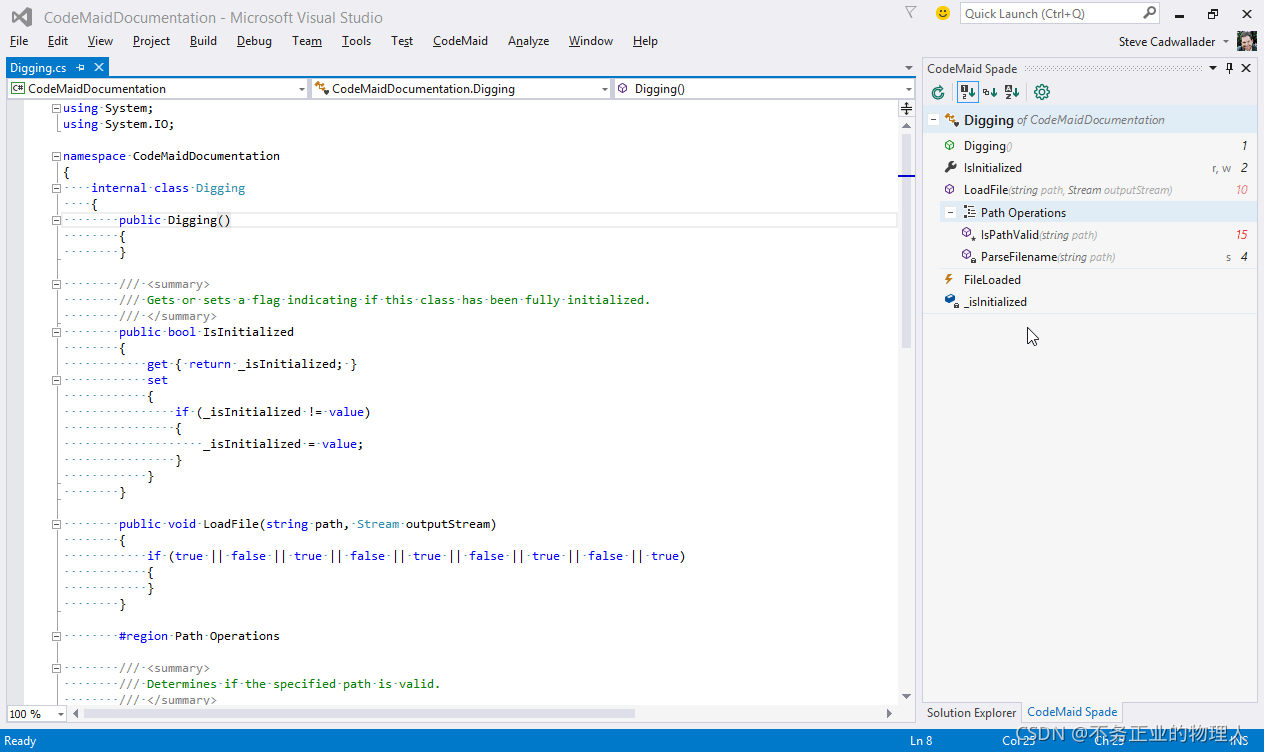The width and height of the screenshot is (1264, 752).
Task: Click the editor vertical scrollbar thumb
Action: click(907, 240)
